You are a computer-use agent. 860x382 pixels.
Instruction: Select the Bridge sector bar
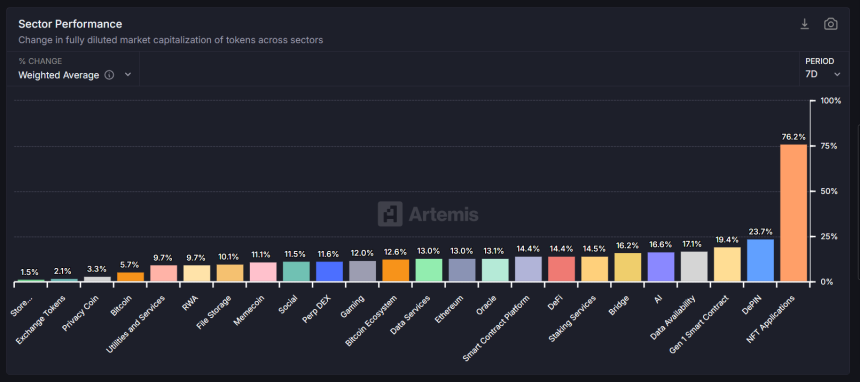coord(627,267)
